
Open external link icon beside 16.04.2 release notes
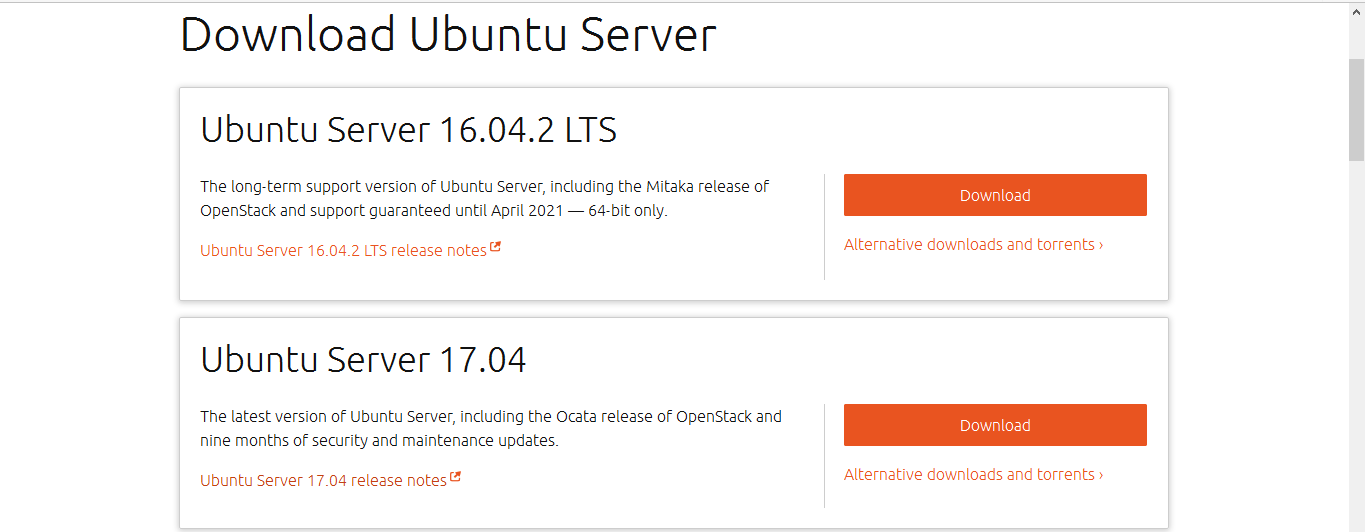pos(495,248)
